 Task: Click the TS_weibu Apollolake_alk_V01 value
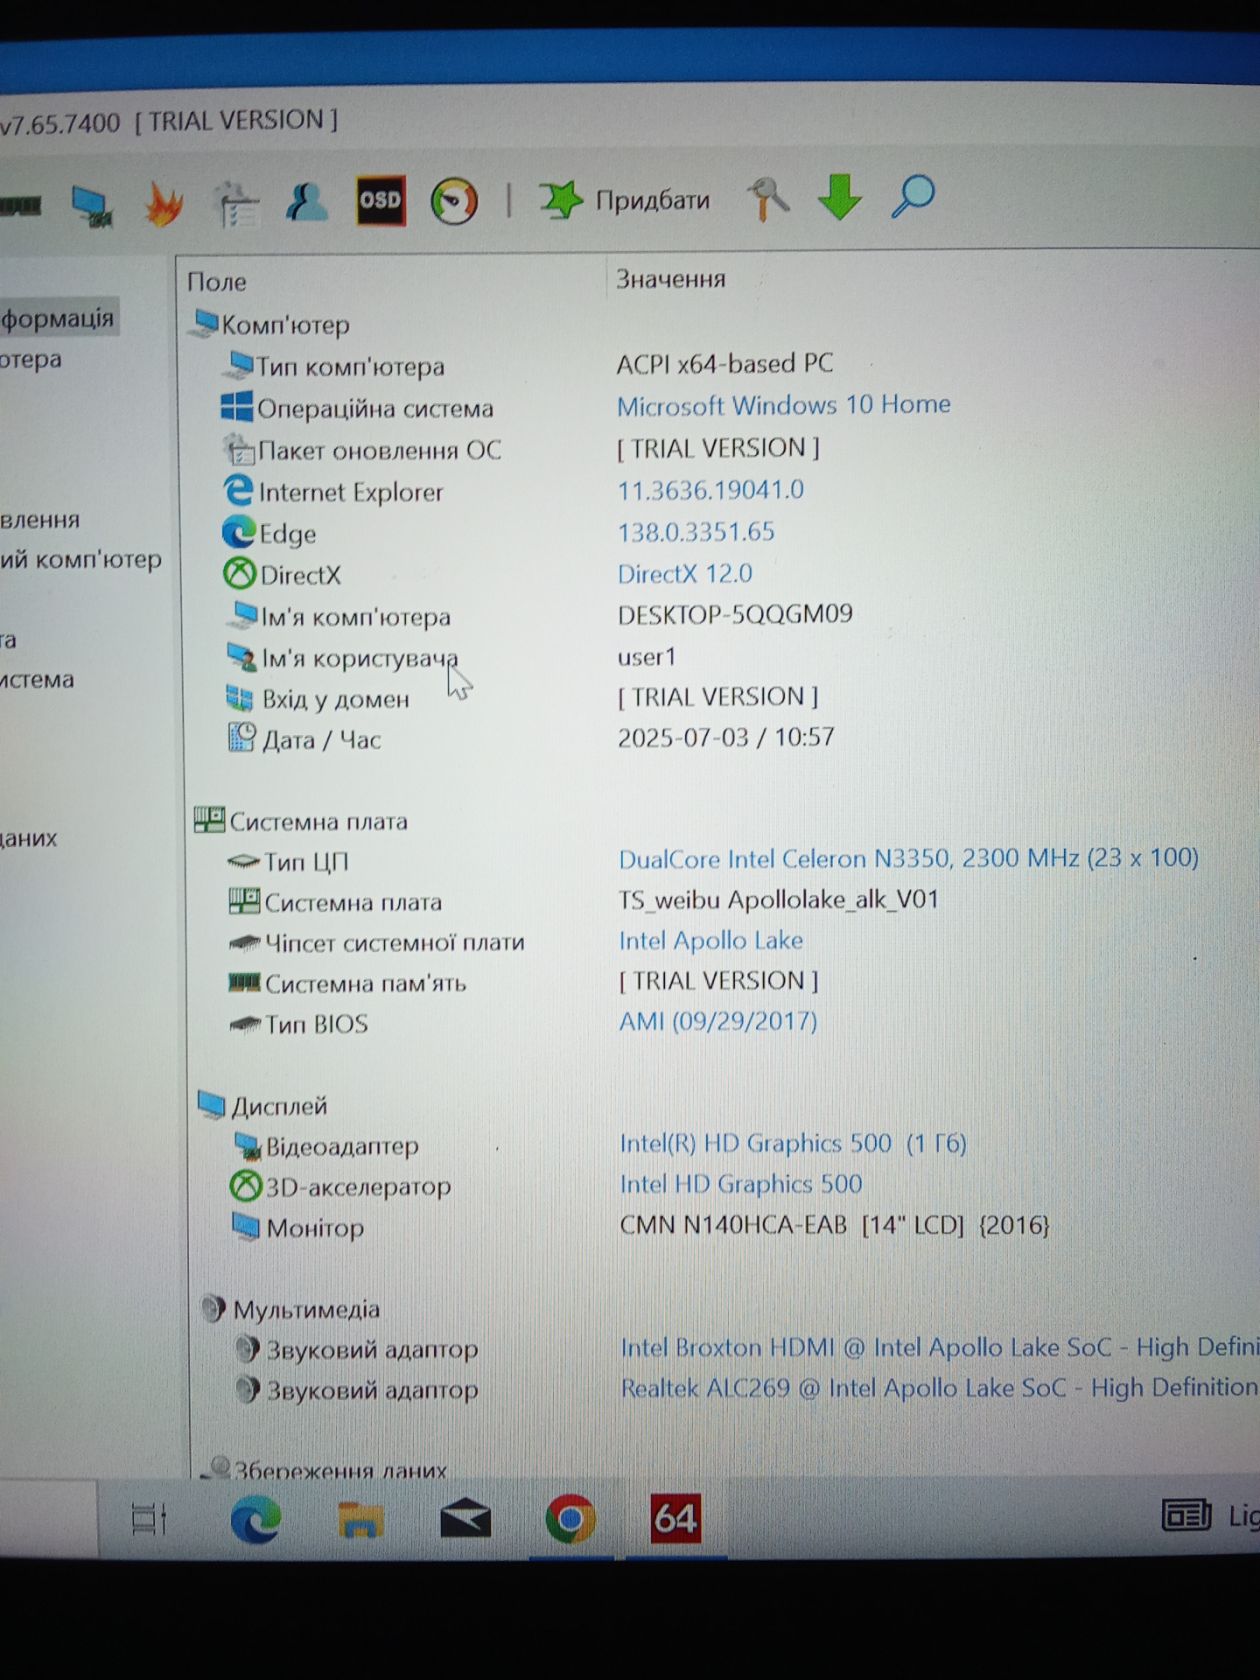coord(778,899)
